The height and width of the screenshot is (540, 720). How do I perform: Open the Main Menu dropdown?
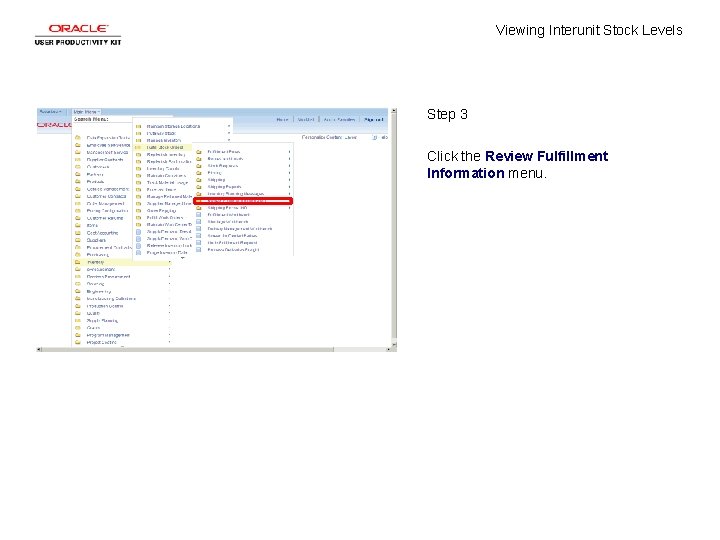(86, 112)
